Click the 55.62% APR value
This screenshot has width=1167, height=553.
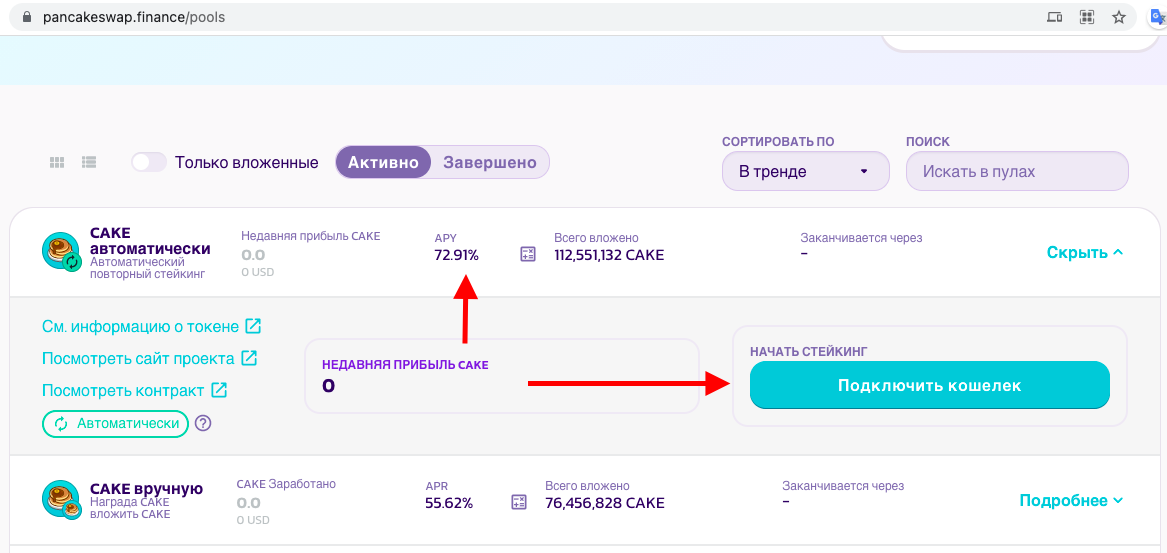point(449,503)
